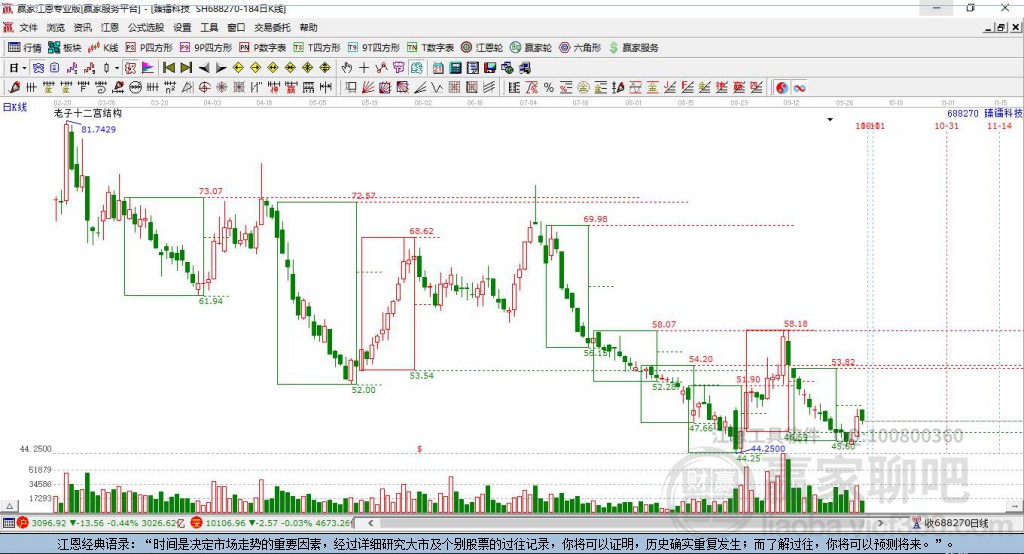This screenshot has width=1024, height=554.
Task: Click the 臻镭科技 stock name
Action: (x=1003, y=113)
